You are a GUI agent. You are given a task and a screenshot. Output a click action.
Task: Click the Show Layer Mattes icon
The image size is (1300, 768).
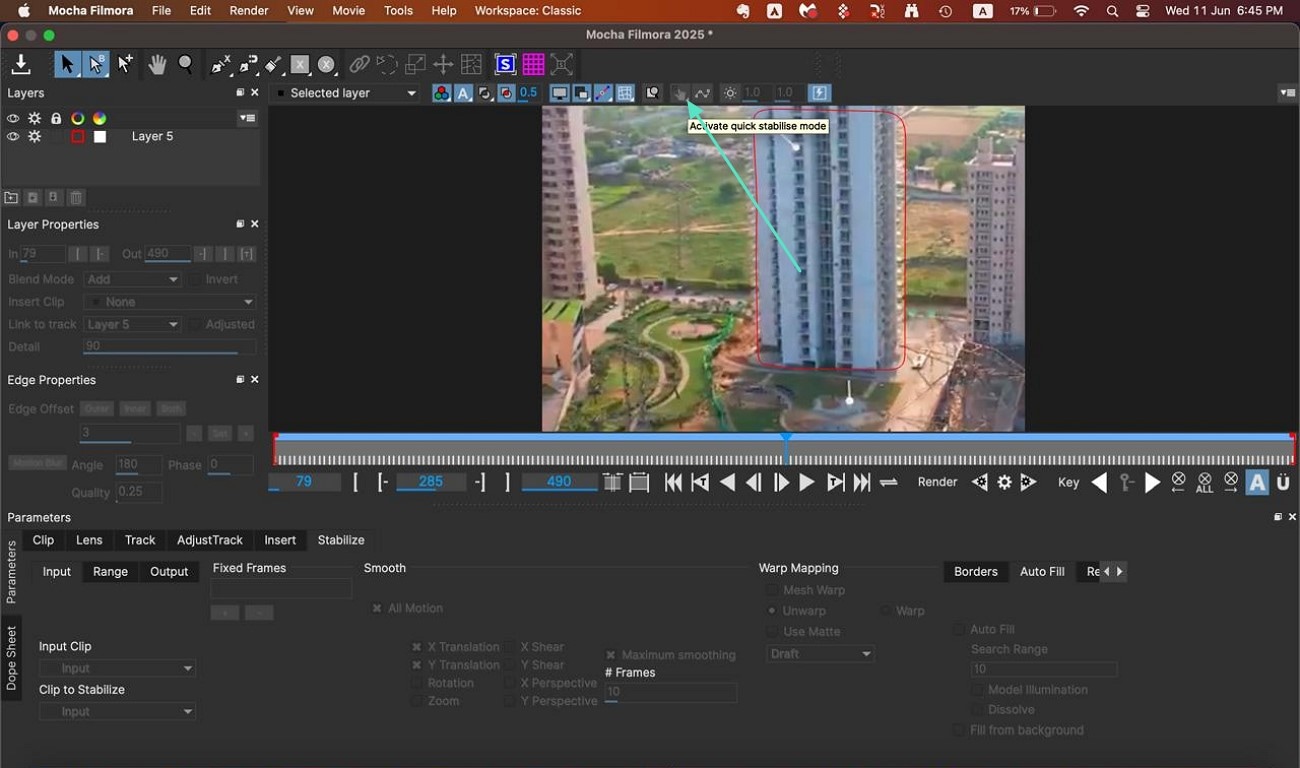[485, 93]
